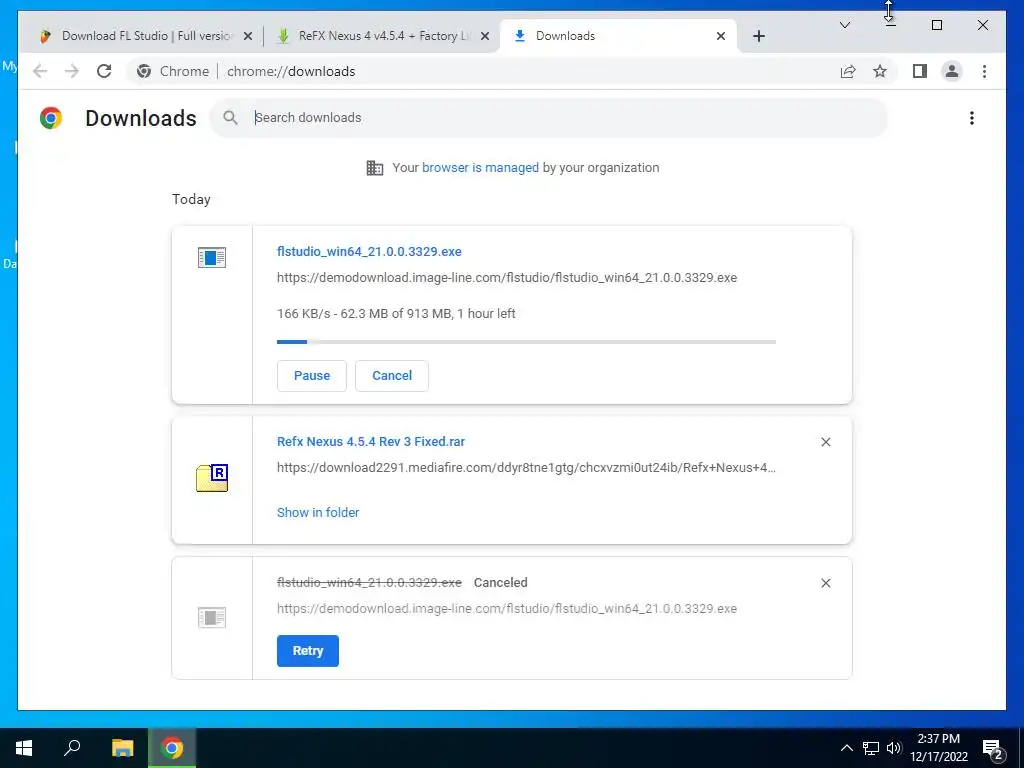Open the volume speaker tray icon
This screenshot has height=768, width=1024.
click(894, 748)
